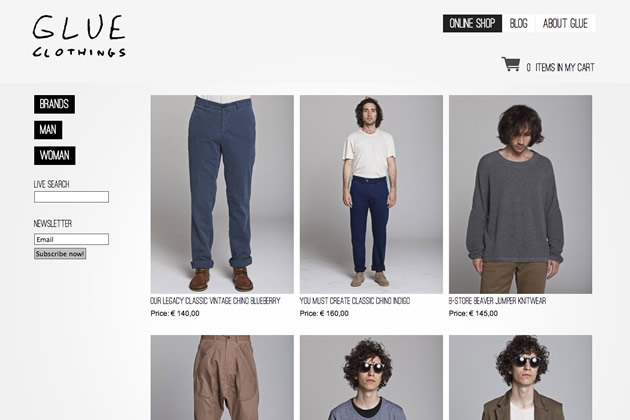The height and width of the screenshot is (420, 630).
Task: Open B-Store Beaver Jumper Knitwear title
Action: coord(497,301)
